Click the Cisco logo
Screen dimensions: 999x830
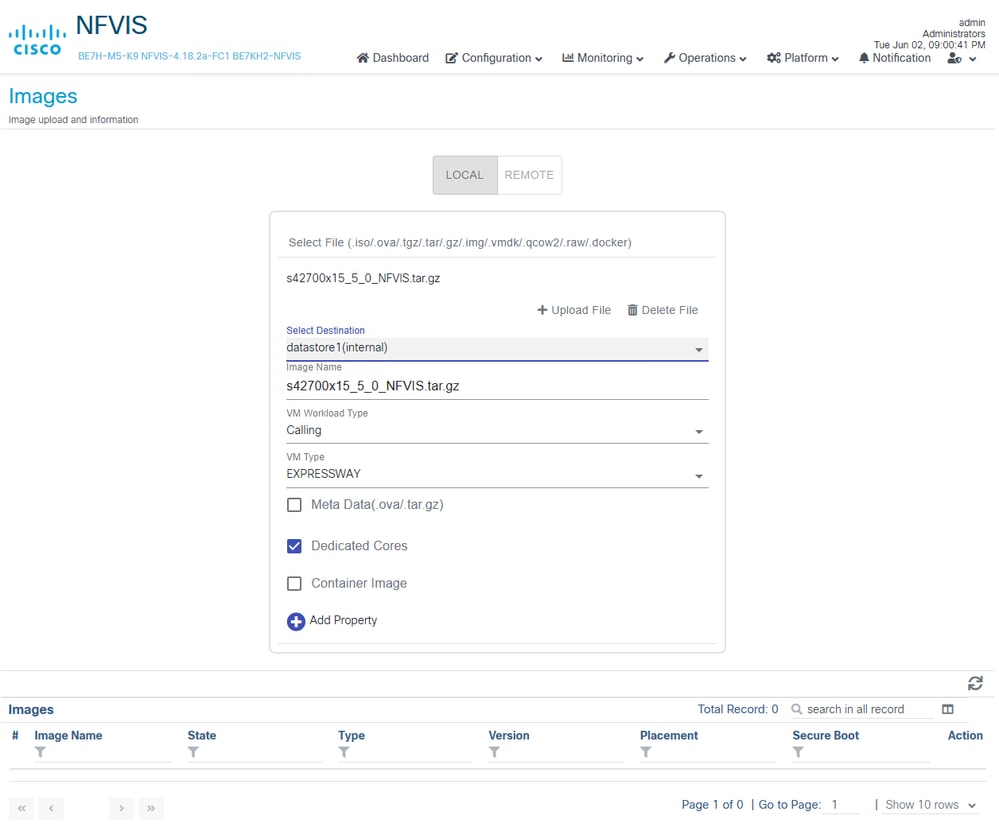point(37,40)
